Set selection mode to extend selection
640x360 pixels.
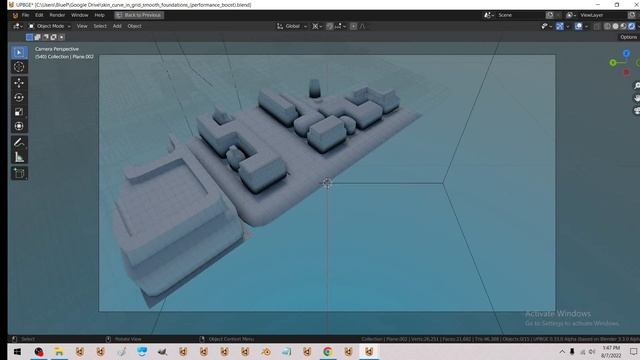(38, 37)
